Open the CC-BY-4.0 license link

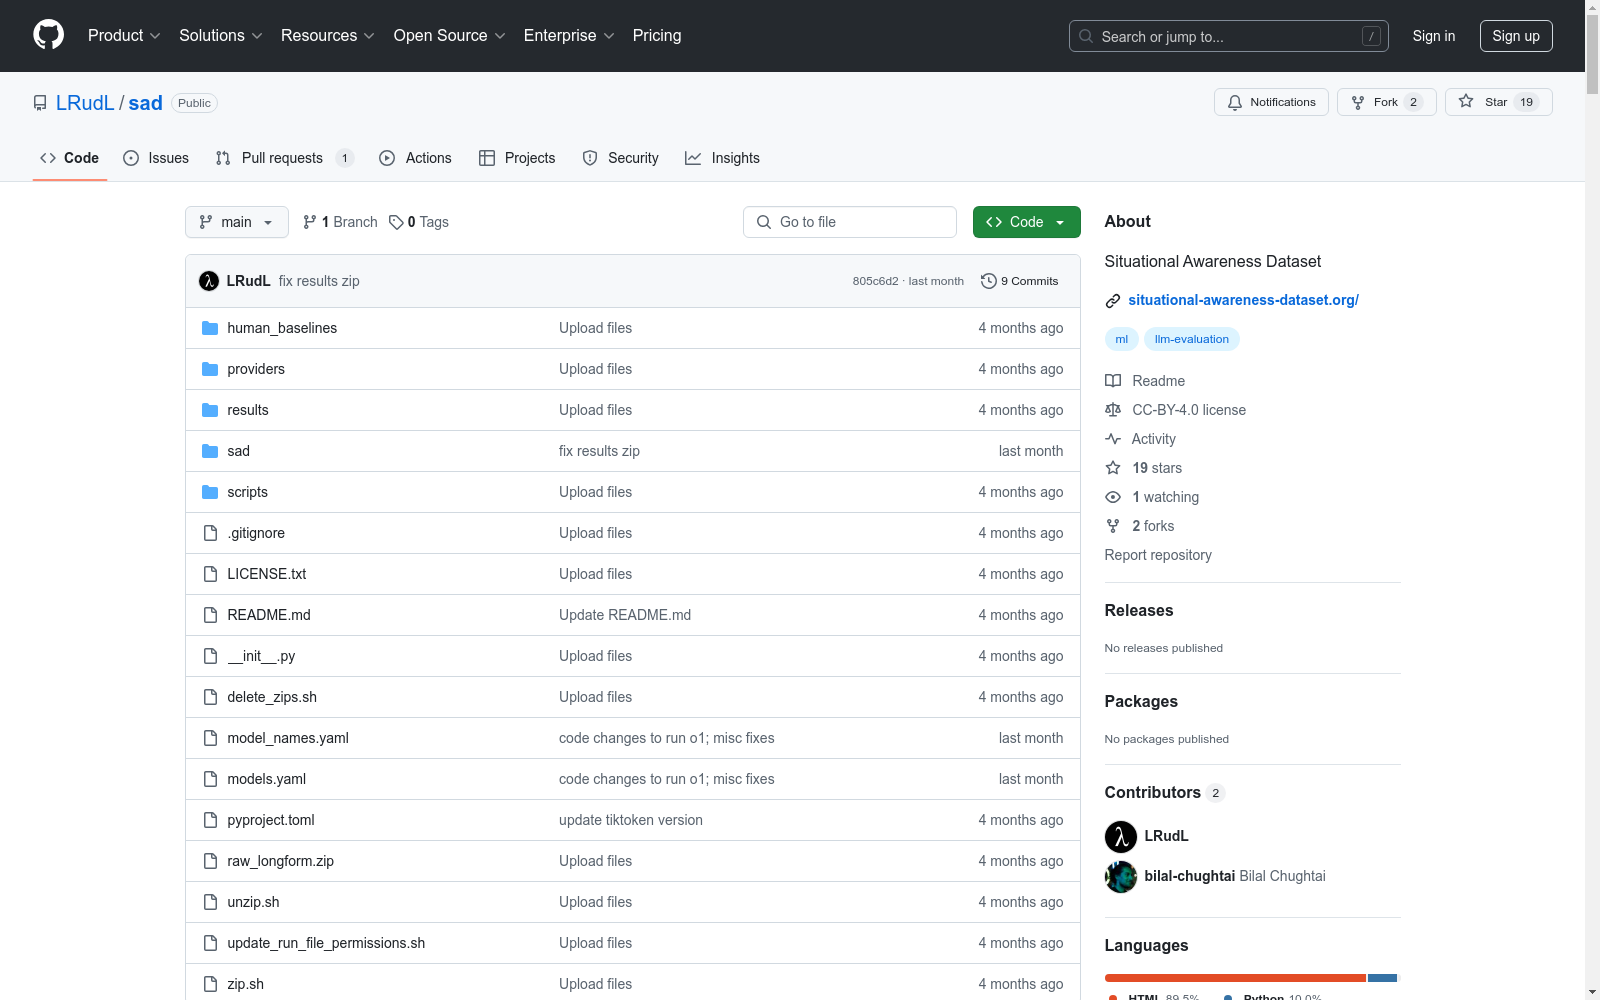tap(1189, 410)
